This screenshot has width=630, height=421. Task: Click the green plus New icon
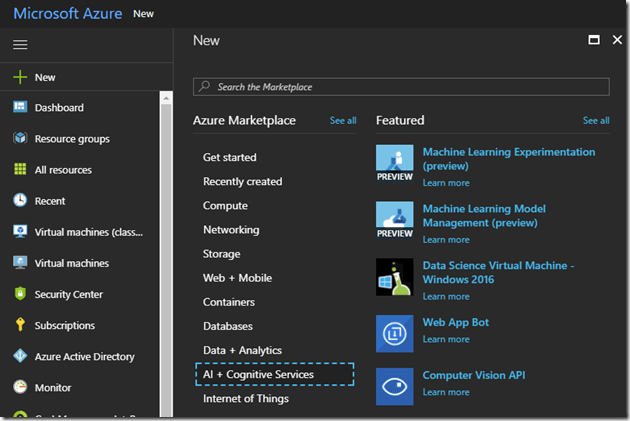coord(20,77)
